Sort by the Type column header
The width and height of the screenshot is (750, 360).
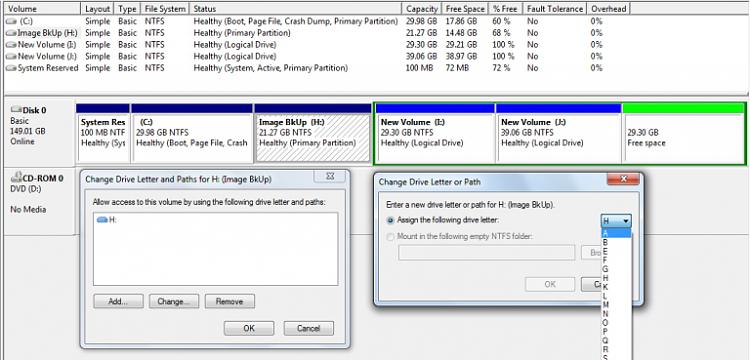tap(127, 9)
